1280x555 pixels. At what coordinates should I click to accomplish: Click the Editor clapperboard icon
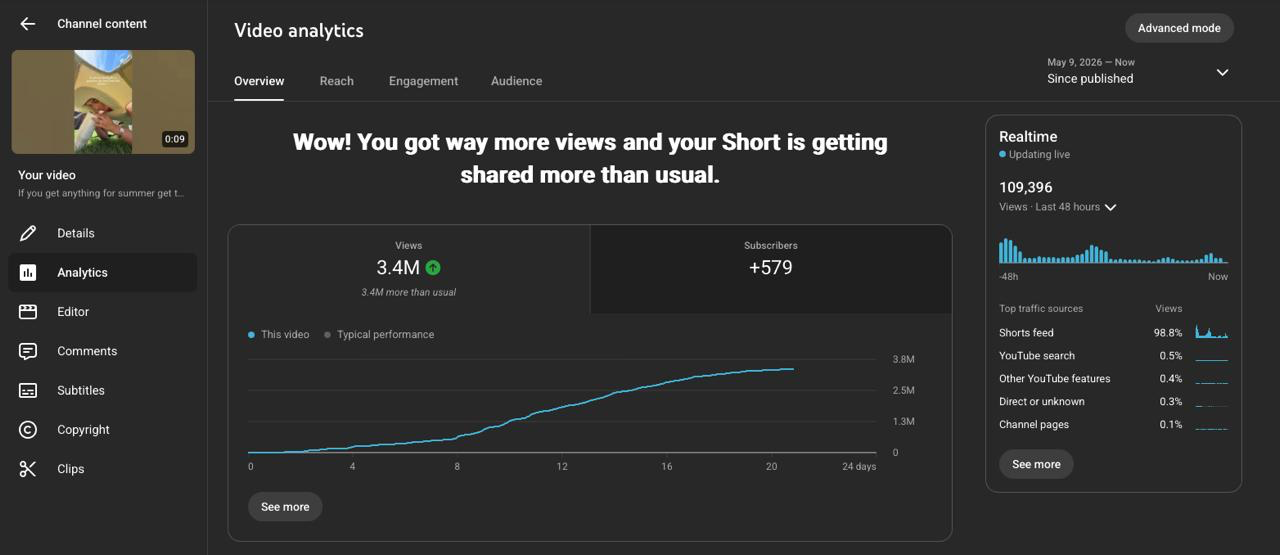(x=28, y=312)
